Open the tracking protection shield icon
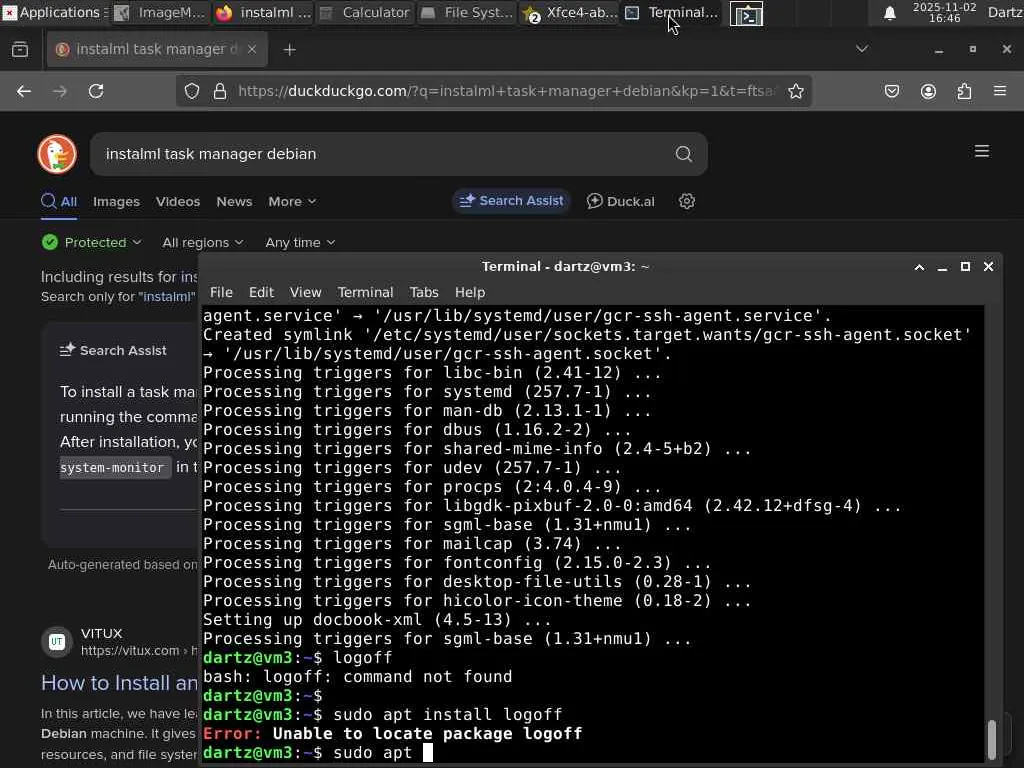Viewport: 1024px width, 768px height. tap(191, 91)
